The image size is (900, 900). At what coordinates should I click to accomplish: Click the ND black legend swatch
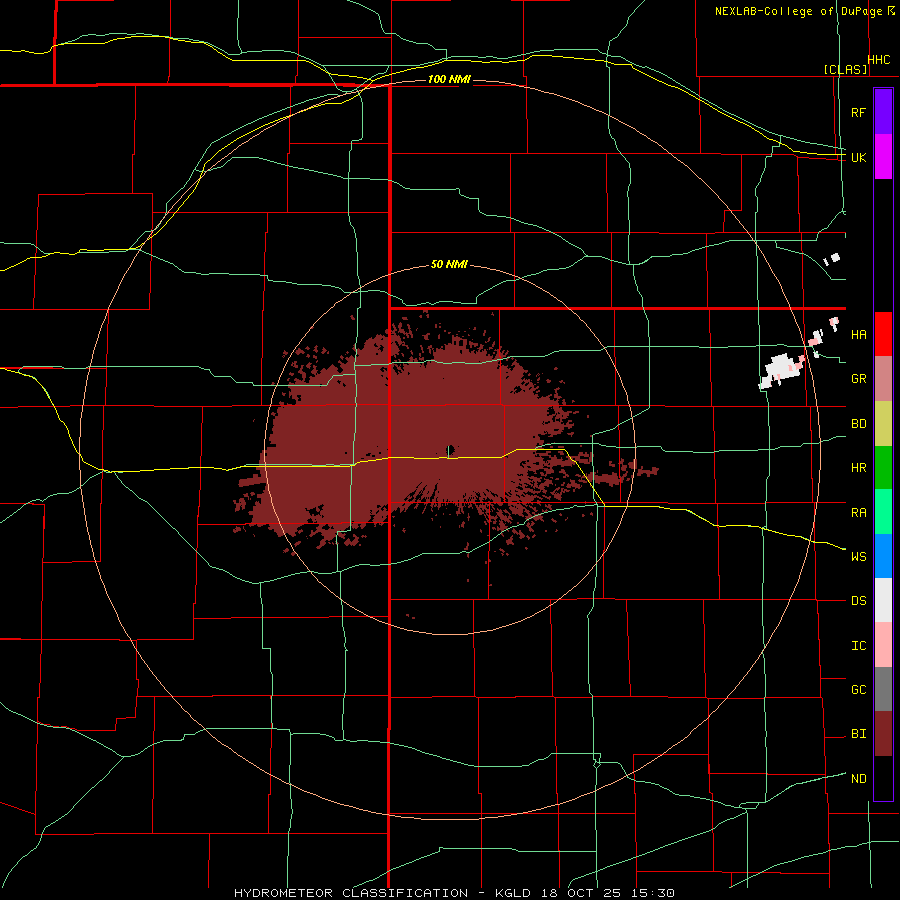(x=883, y=778)
